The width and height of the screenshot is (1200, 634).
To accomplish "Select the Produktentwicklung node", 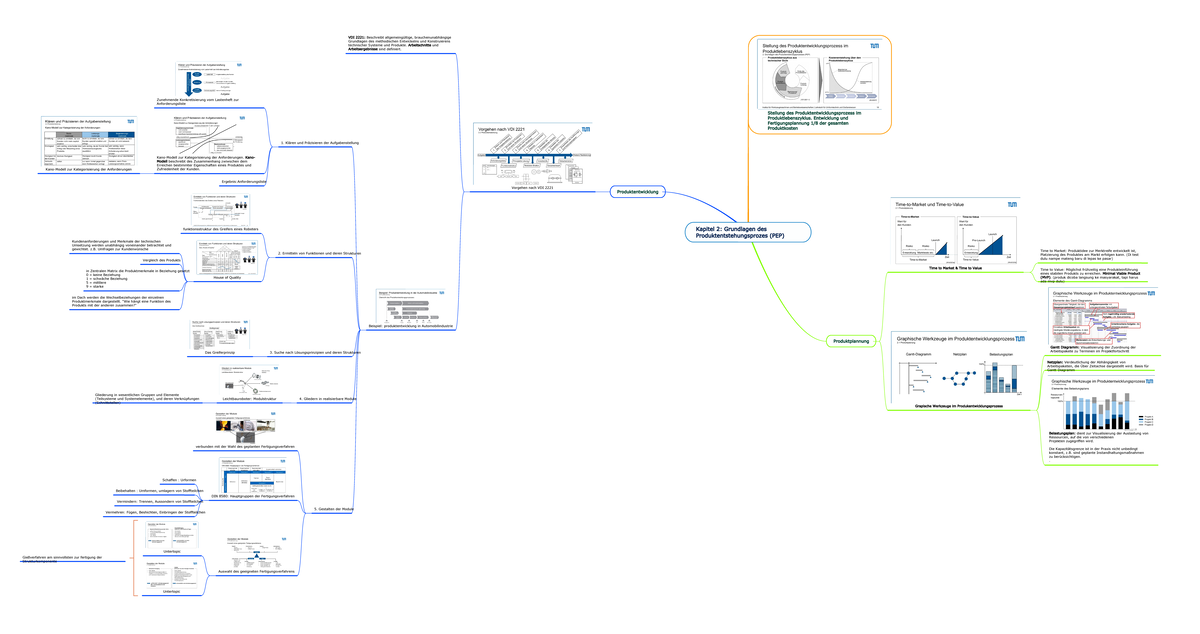I will pyautogui.click(x=637, y=191).
